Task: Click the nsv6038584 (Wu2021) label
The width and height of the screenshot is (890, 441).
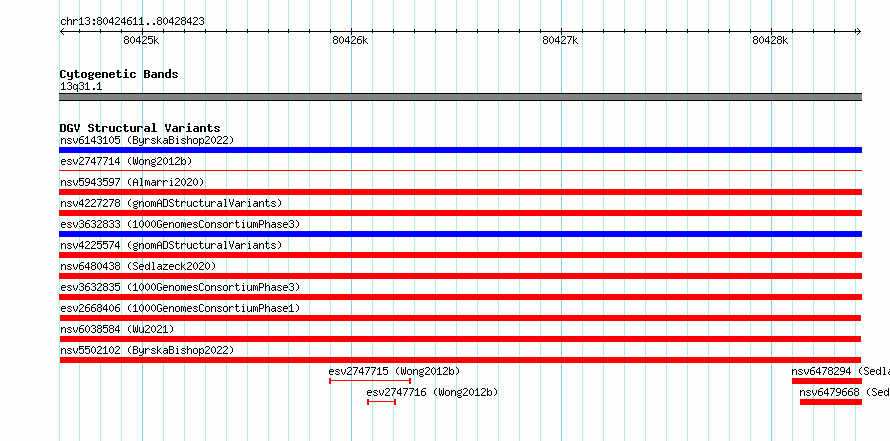Action: point(117,329)
